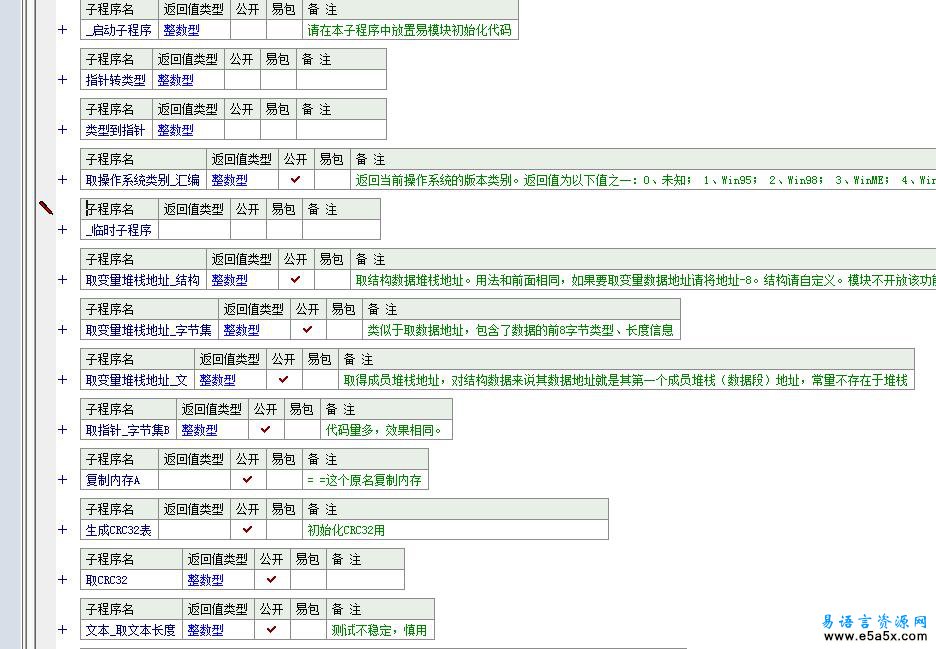Select the 指针转类型 name cell
936x649 pixels.
[x=116, y=80]
